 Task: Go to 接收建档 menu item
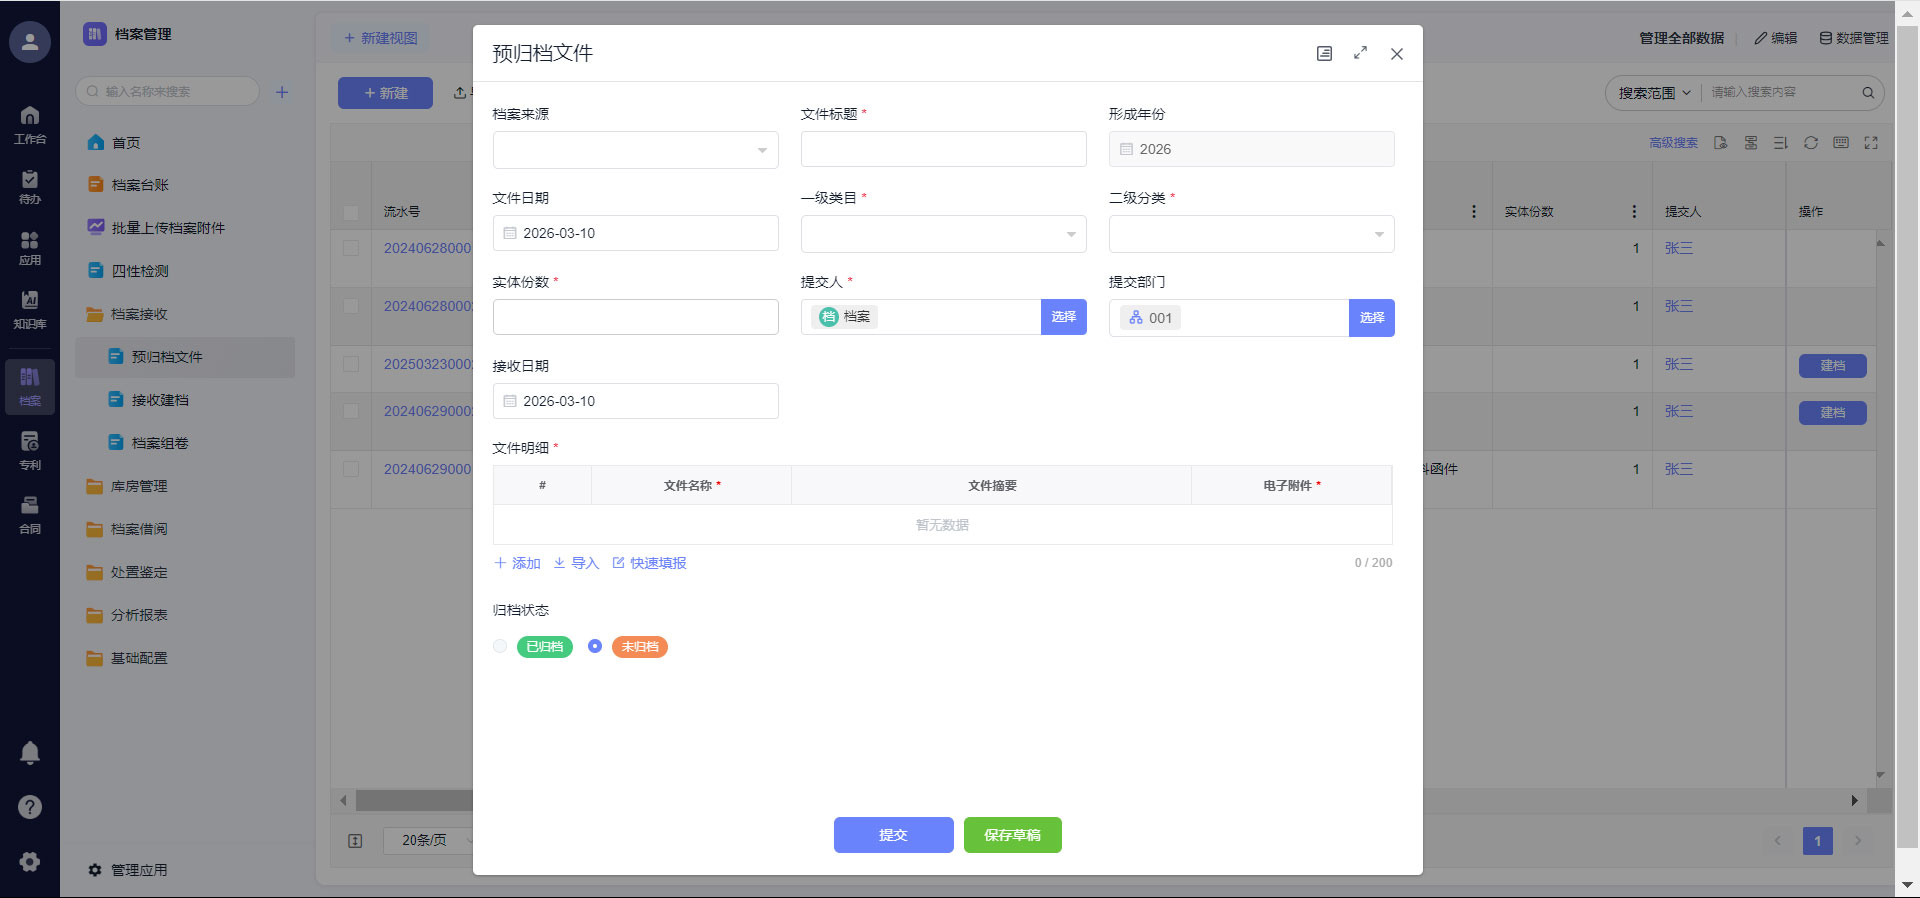click(160, 400)
